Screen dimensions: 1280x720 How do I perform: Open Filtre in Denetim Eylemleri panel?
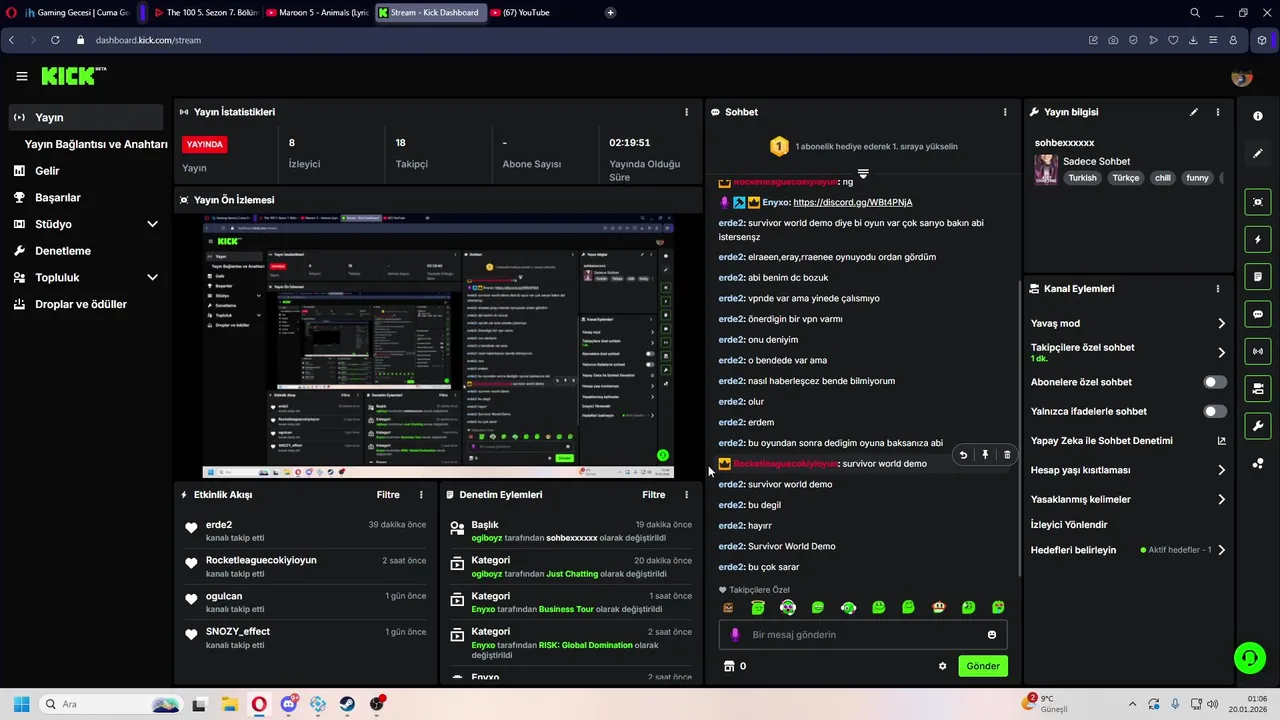pos(653,495)
